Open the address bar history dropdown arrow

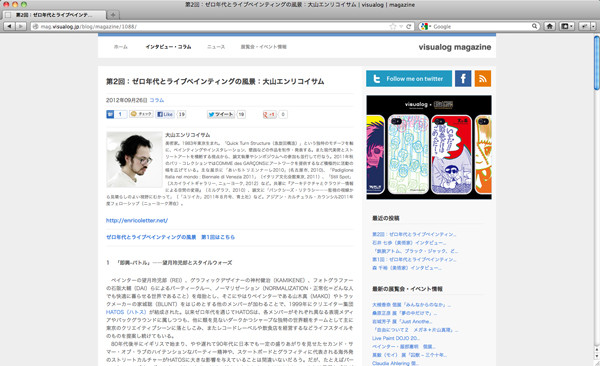tap(401, 26)
